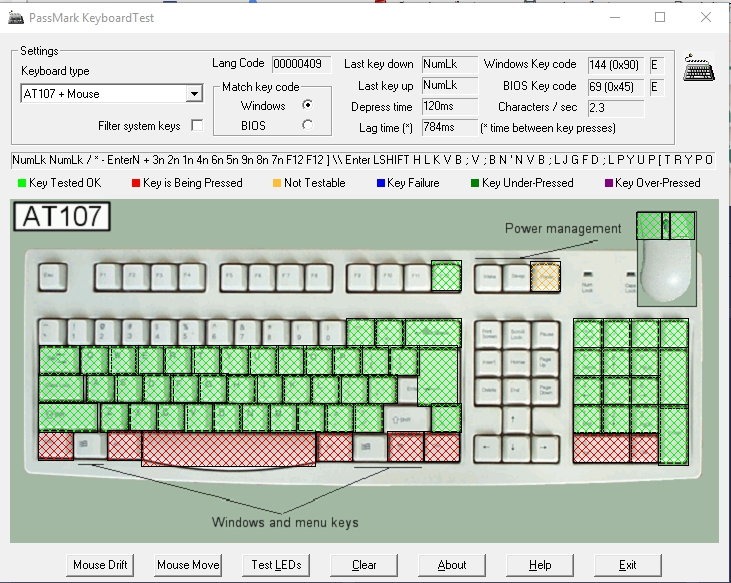Click the down arrow key

[517, 448]
